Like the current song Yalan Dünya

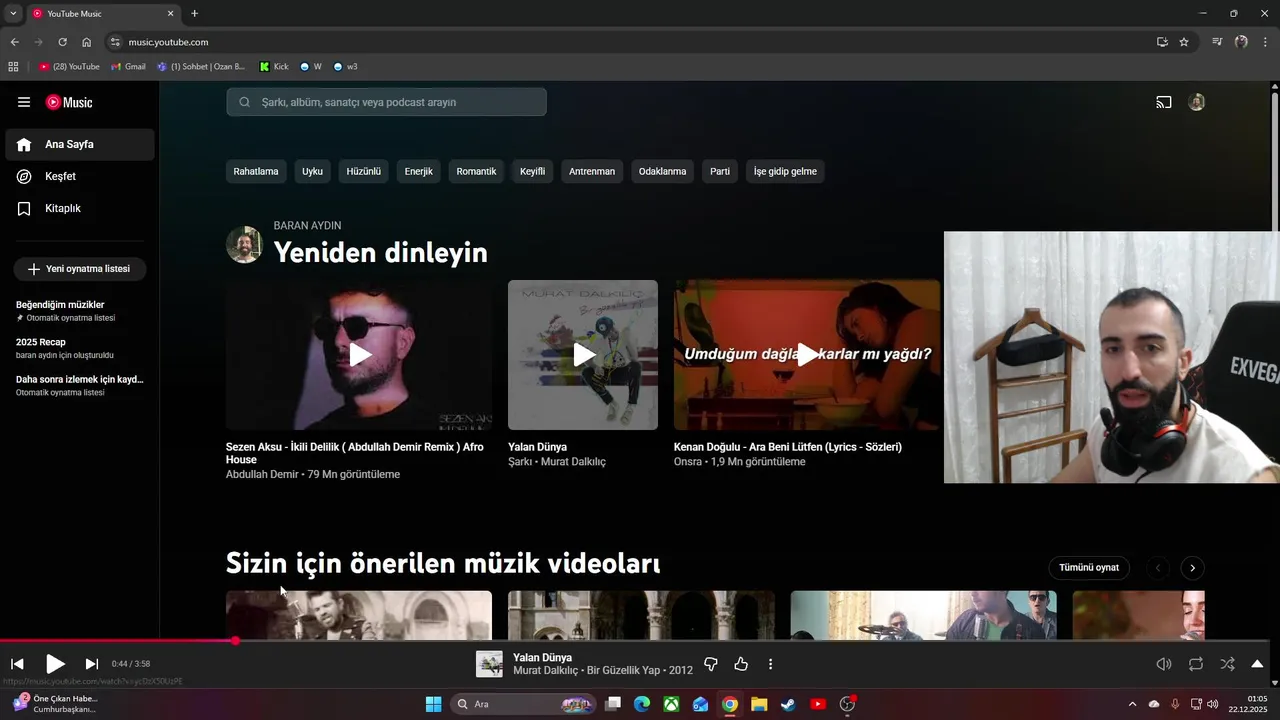pyautogui.click(x=741, y=664)
